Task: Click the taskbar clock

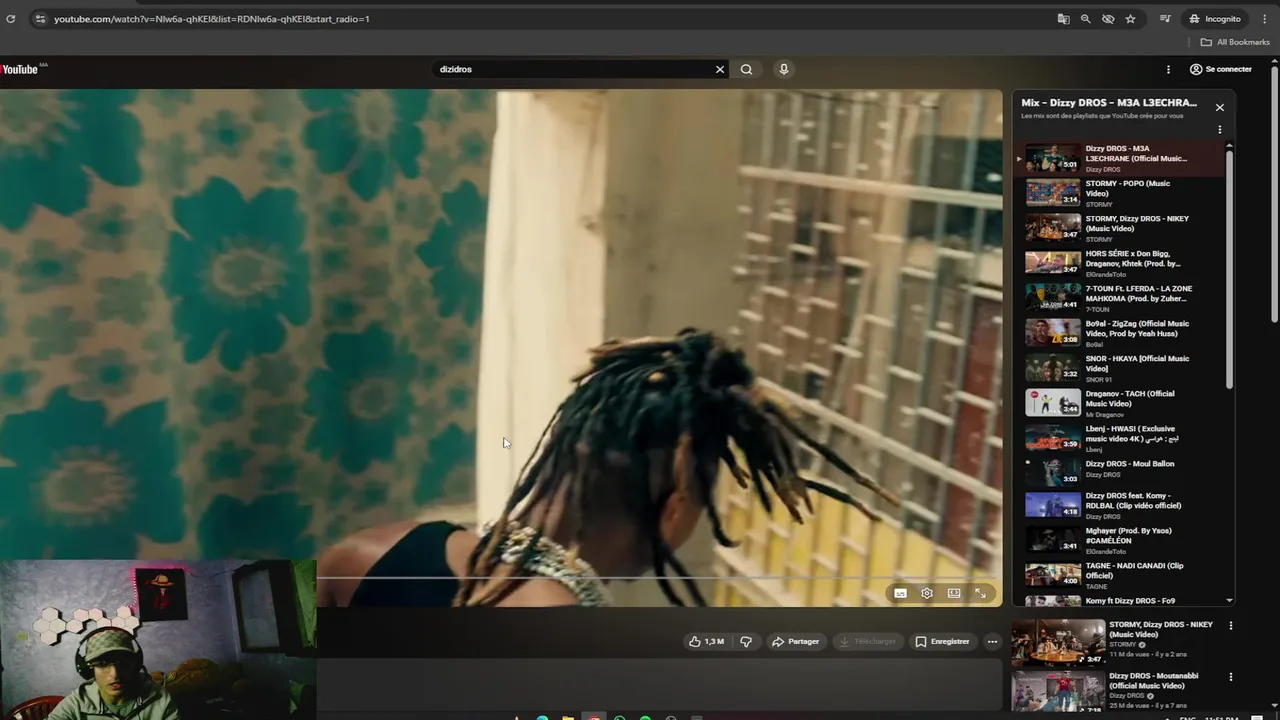Action: 1221,717
